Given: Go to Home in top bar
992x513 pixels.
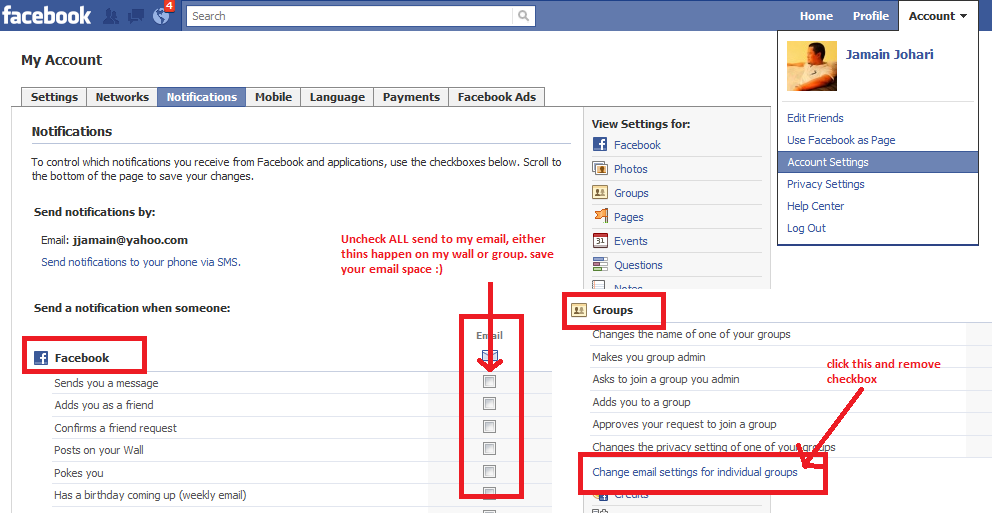Looking at the screenshot, I should tap(816, 16).
